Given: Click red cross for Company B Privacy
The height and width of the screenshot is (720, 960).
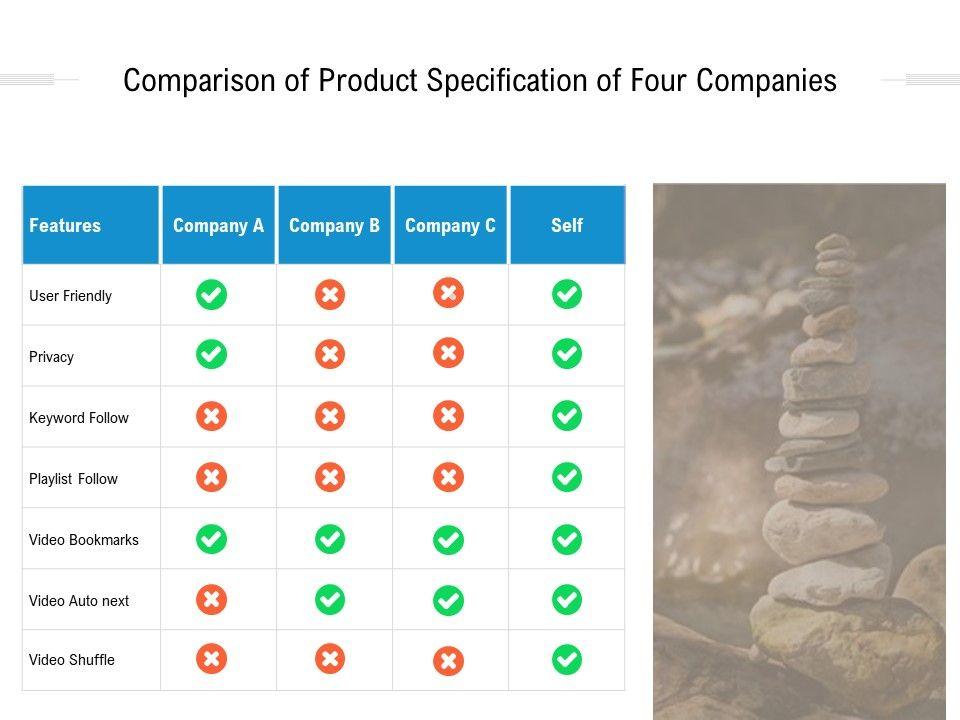Looking at the screenshot, I should [330, 355].
